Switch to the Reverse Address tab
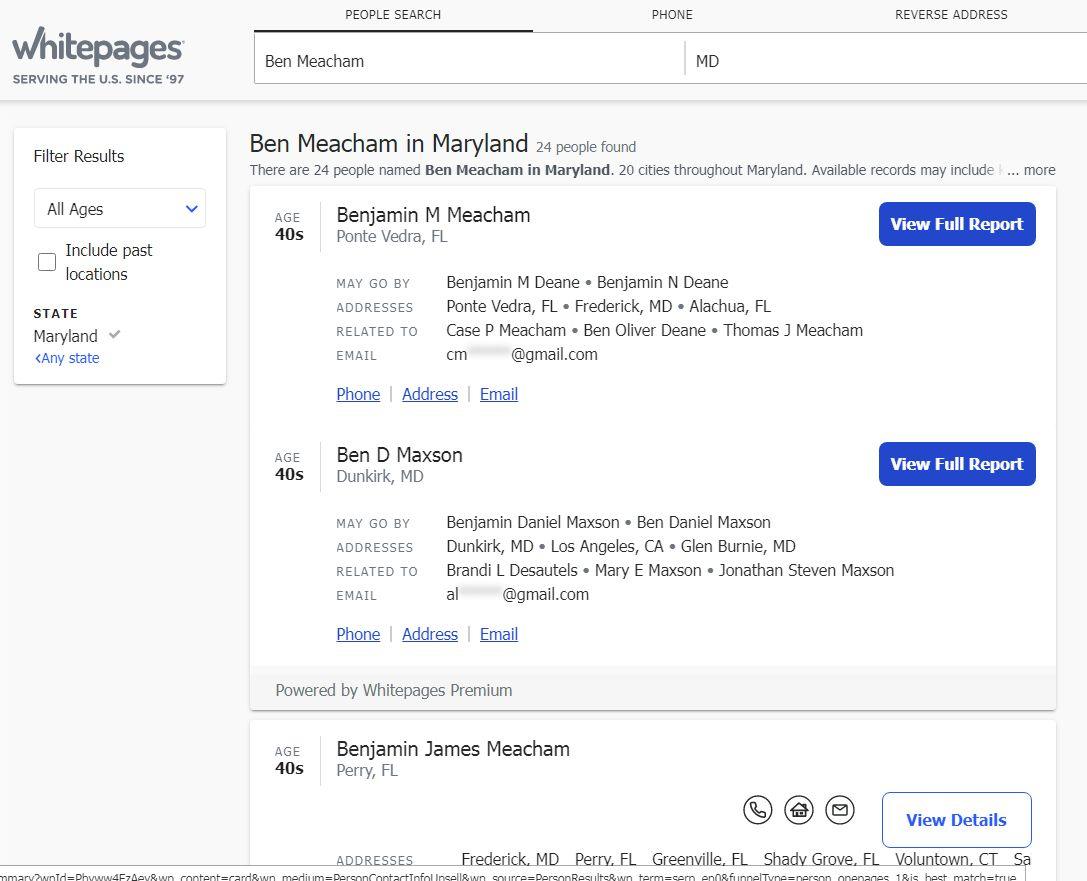Screen dimensions: 1087x881 [951, 15]
